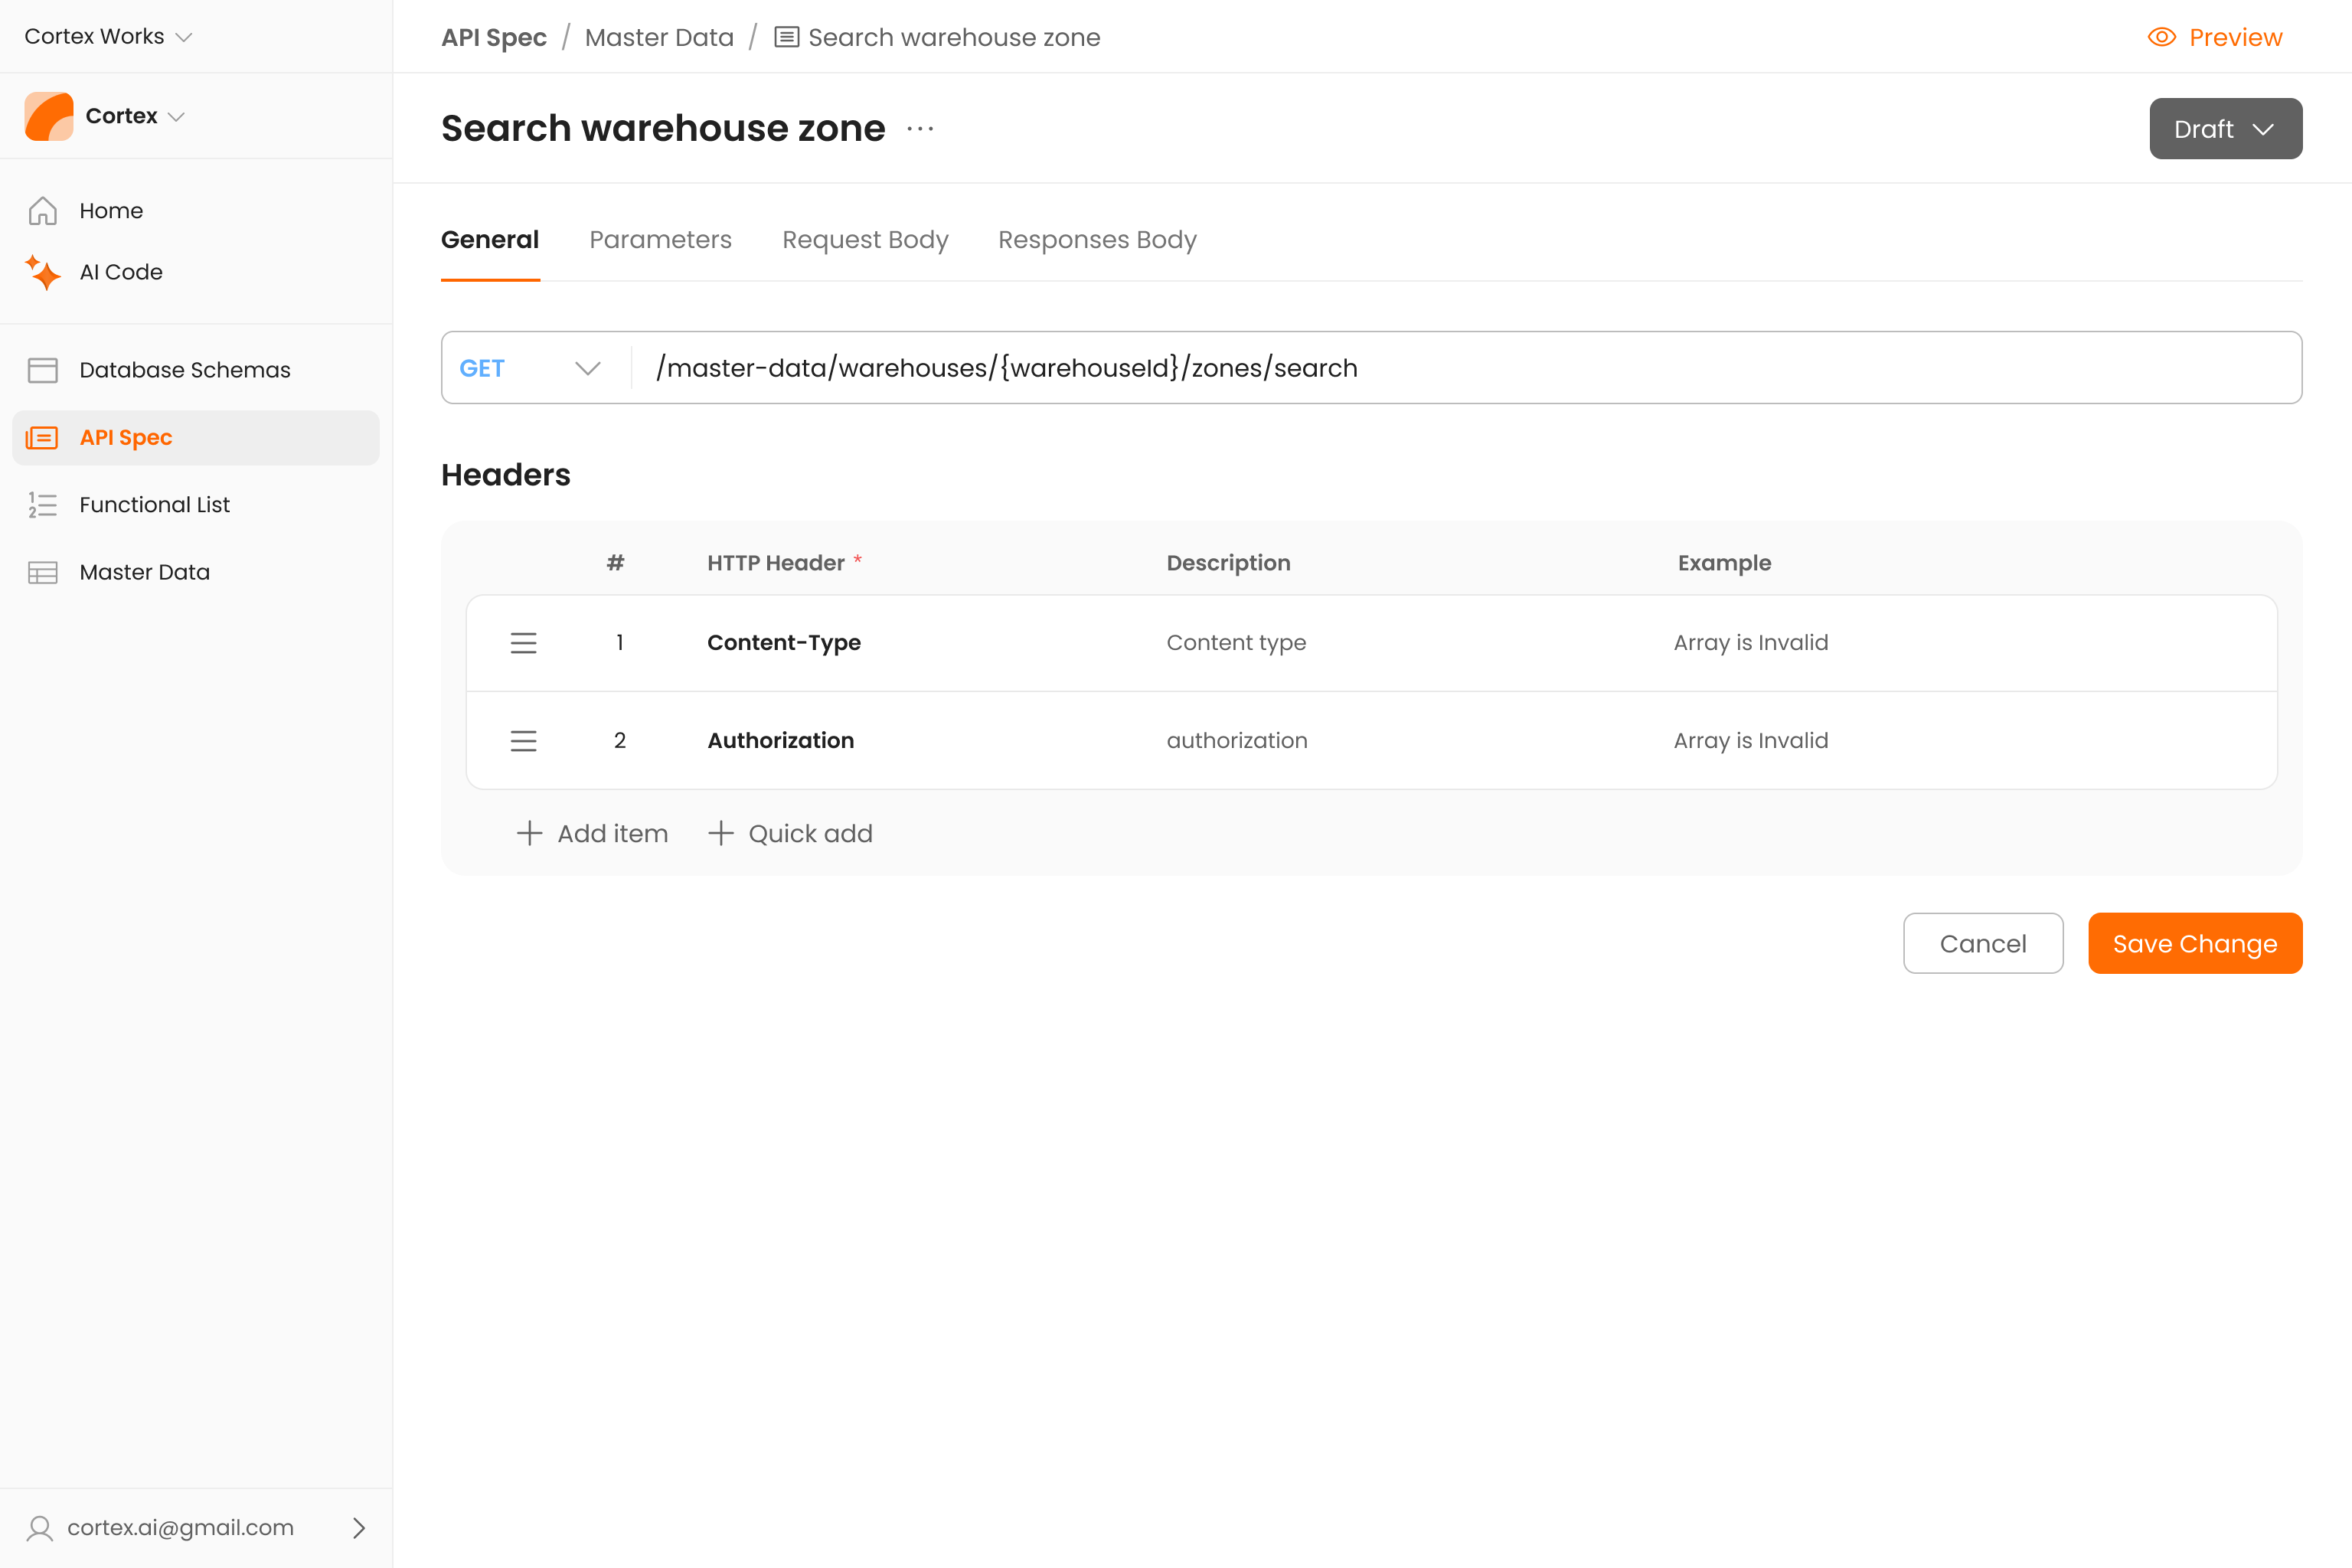Screen dimensions: 2352x1568
Task: Toggle Preview with the eye icon
Action: click(2161, 37)
